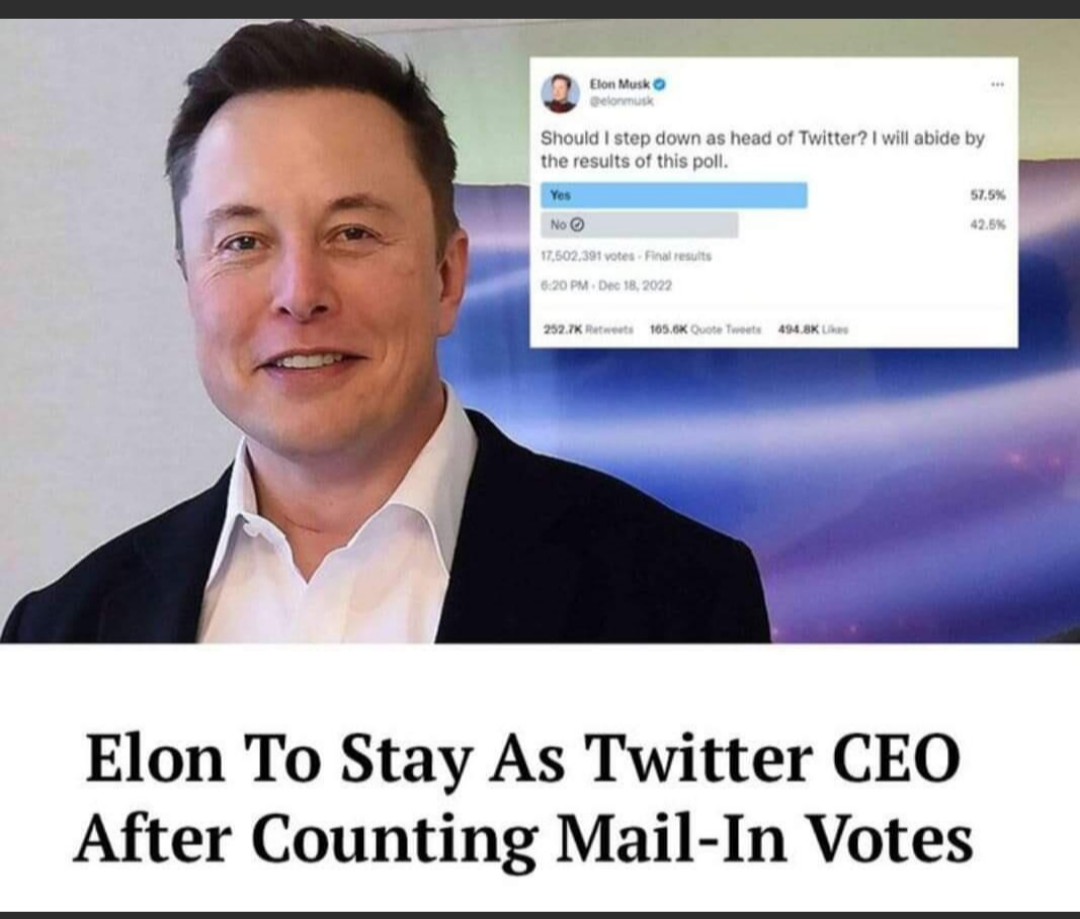1080x919 pixels.
Task: Click the tweet author's profile avatar
Action: point(560,93)
